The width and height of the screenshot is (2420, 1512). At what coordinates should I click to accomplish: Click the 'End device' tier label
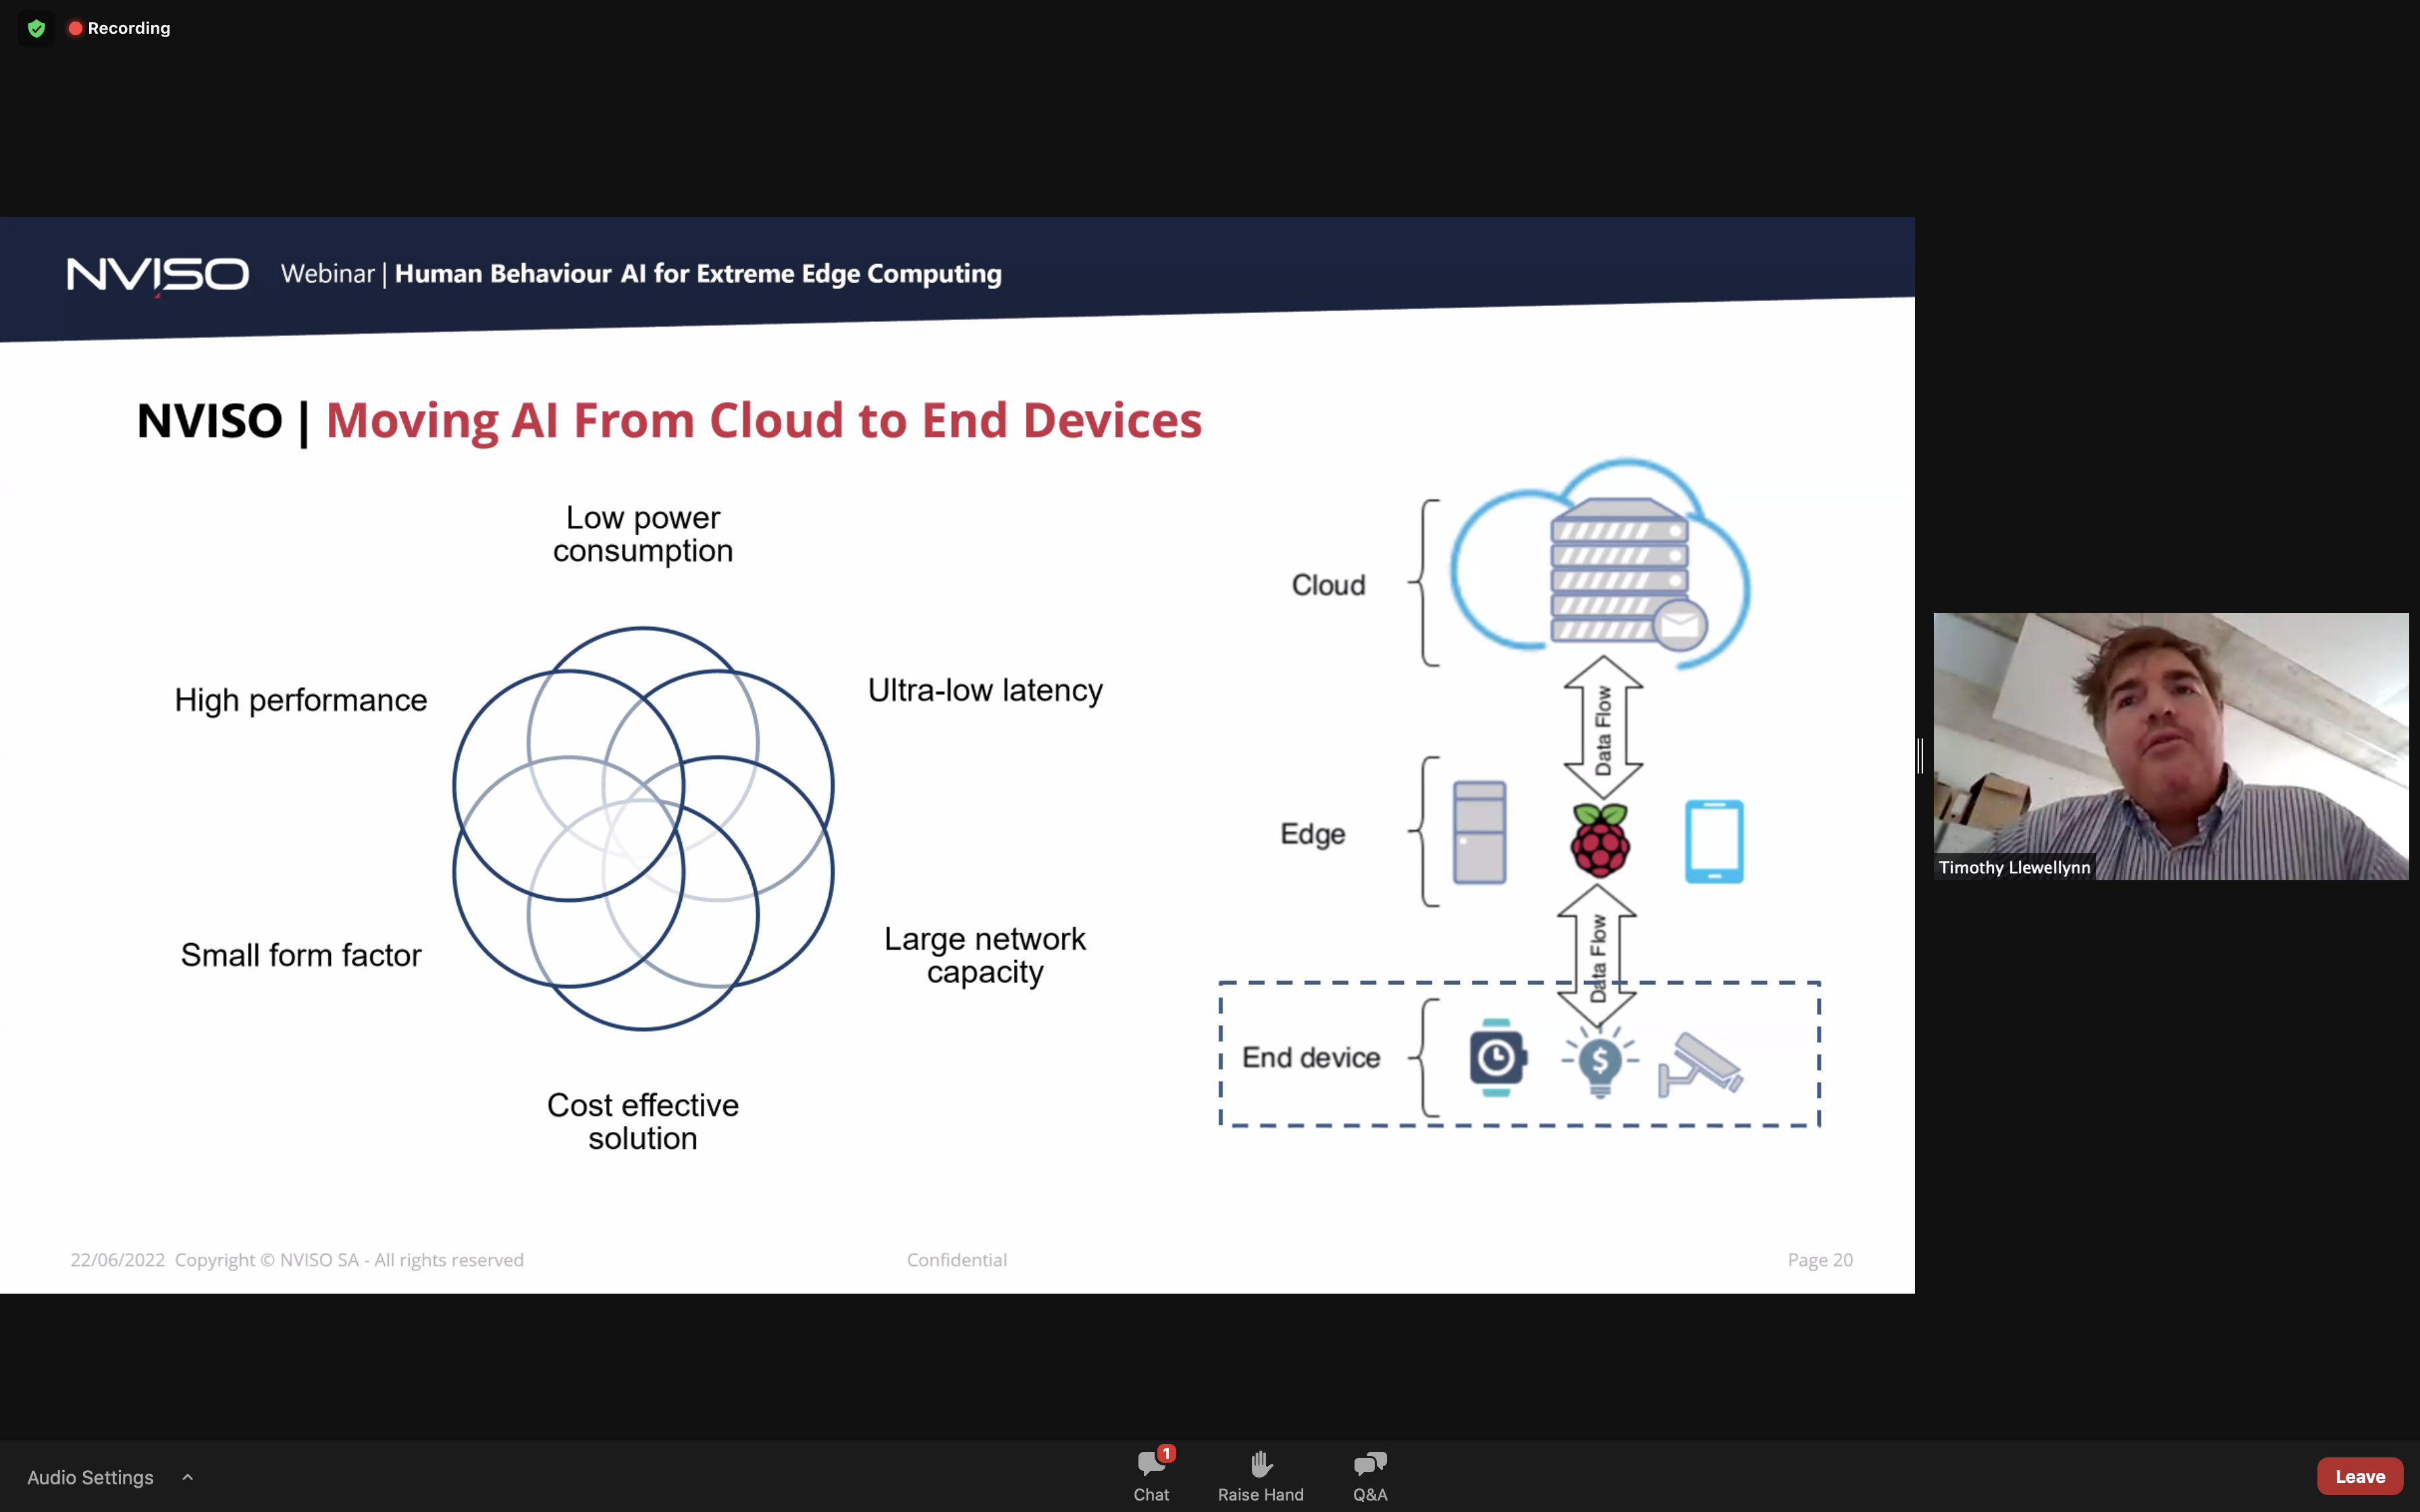point(1311,1057)
